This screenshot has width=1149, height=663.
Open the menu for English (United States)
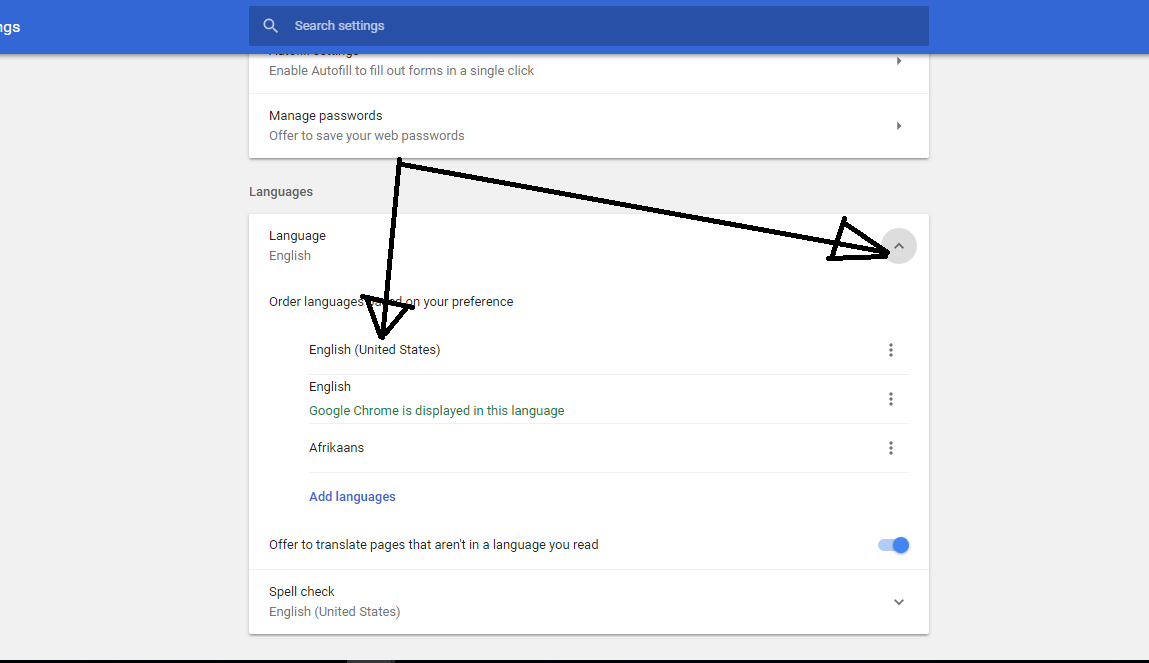(x=891, y=349)
